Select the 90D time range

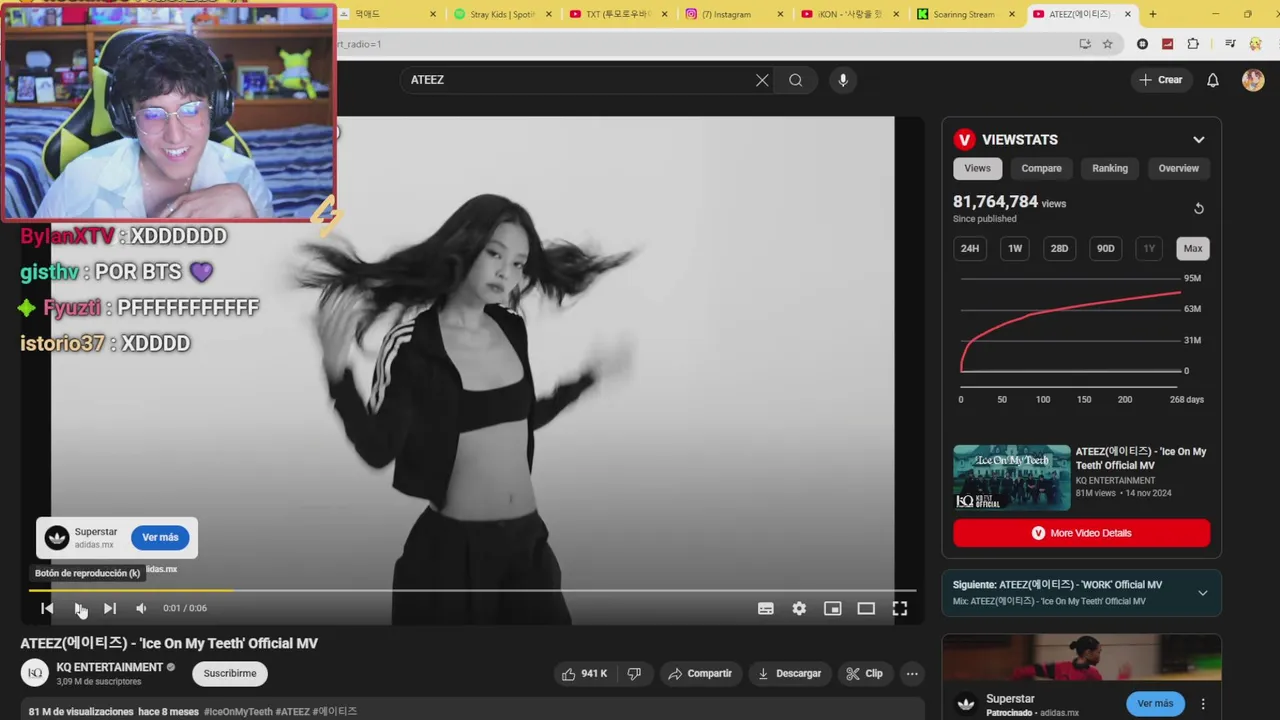pos(1105,248)
